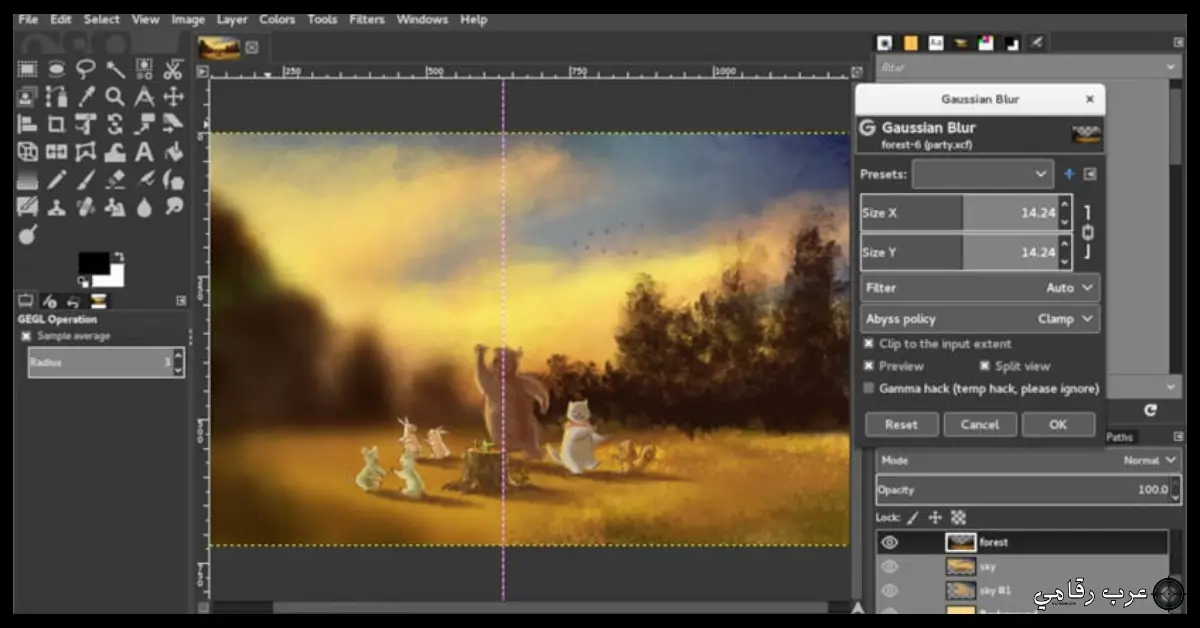Select the Rectangle Select tool

coord(27,69)
